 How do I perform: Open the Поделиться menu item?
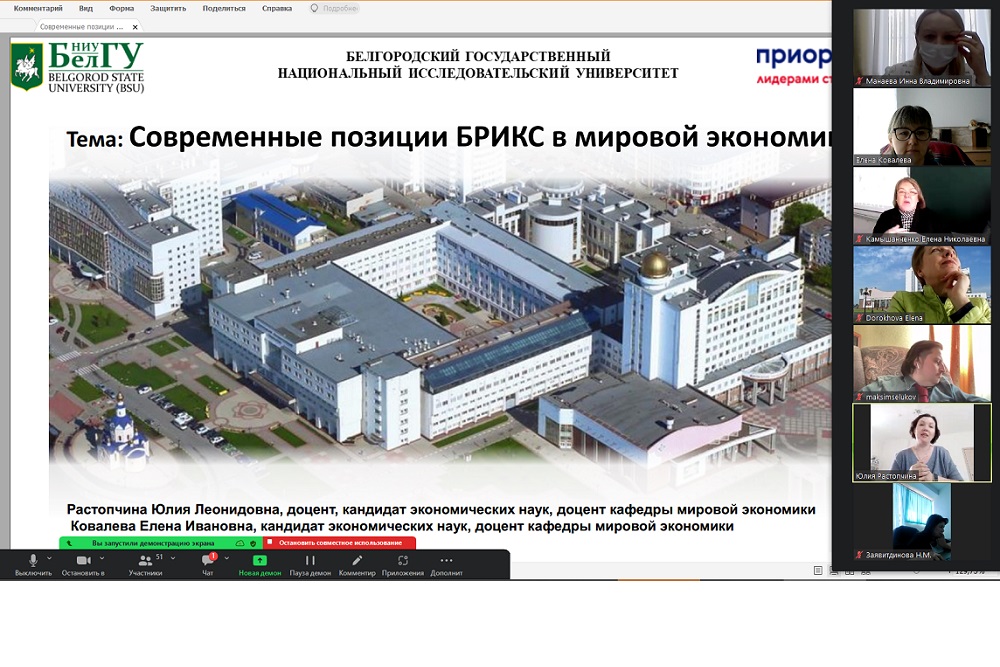coord(225,8)
